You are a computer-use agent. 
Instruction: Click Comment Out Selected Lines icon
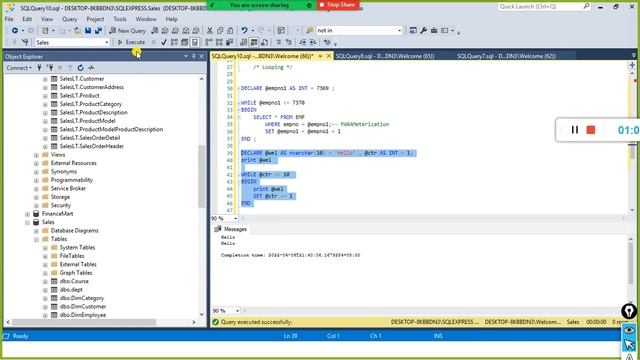pos(278,42)
